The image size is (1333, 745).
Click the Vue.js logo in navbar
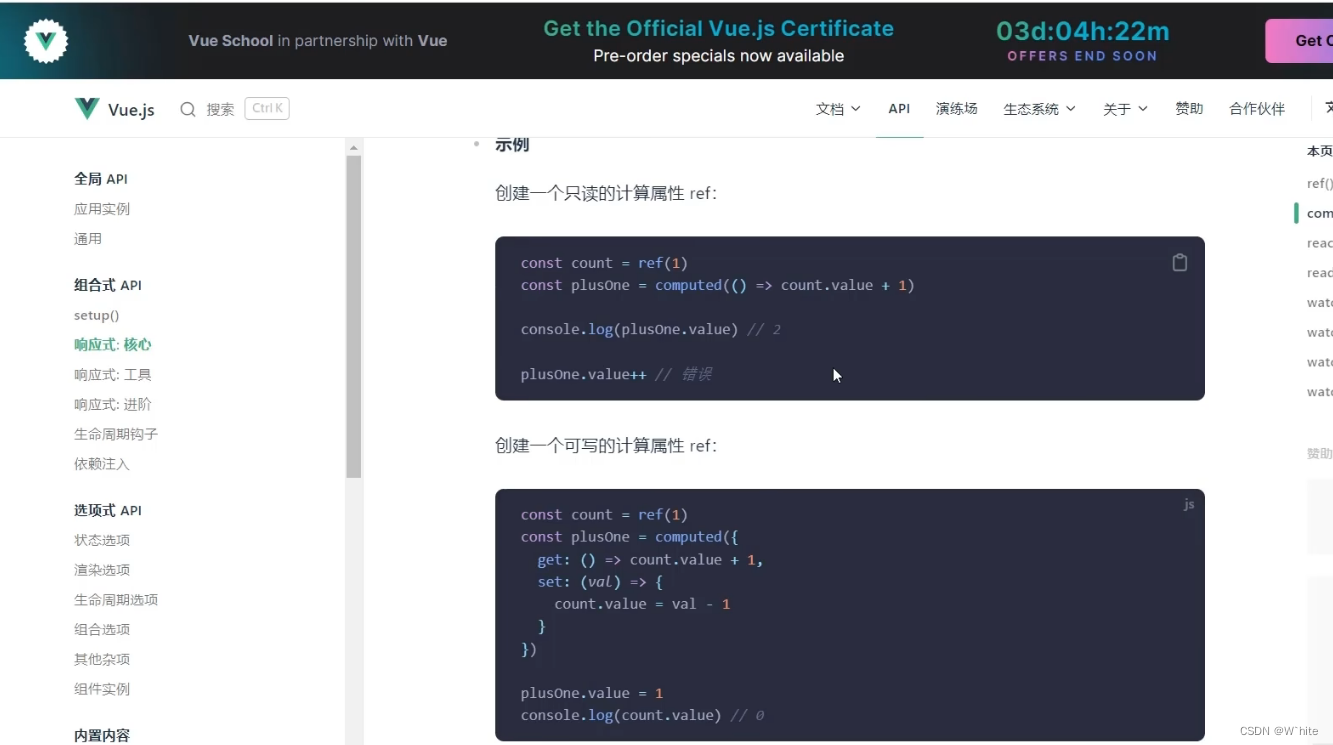tap(115, 109)
